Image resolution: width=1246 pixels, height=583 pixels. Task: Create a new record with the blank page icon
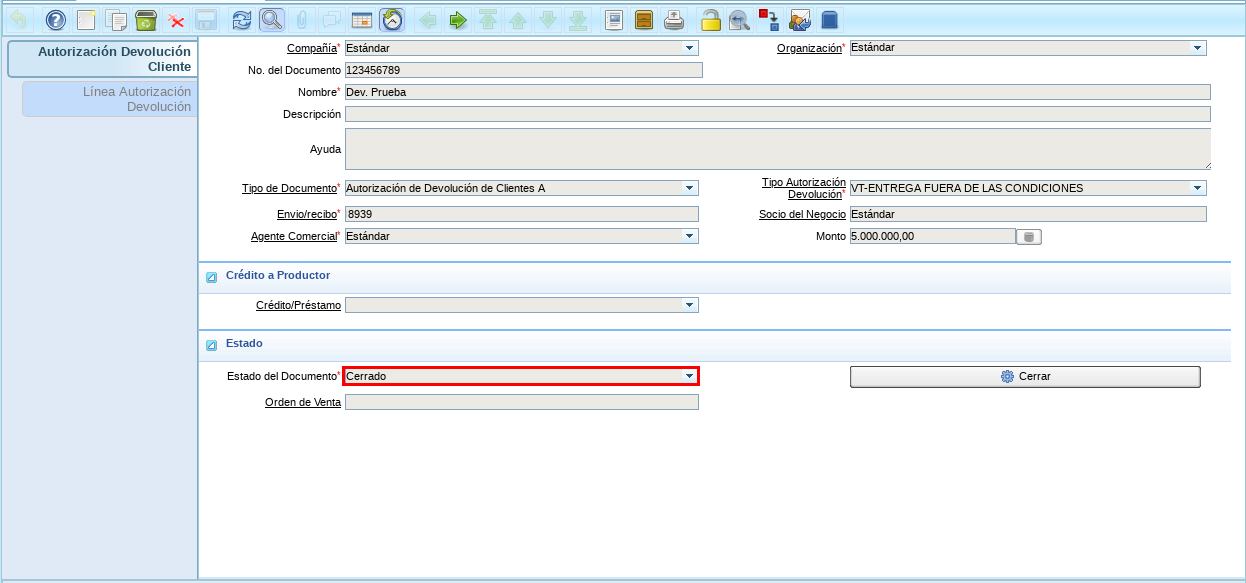tap(87, 20)
